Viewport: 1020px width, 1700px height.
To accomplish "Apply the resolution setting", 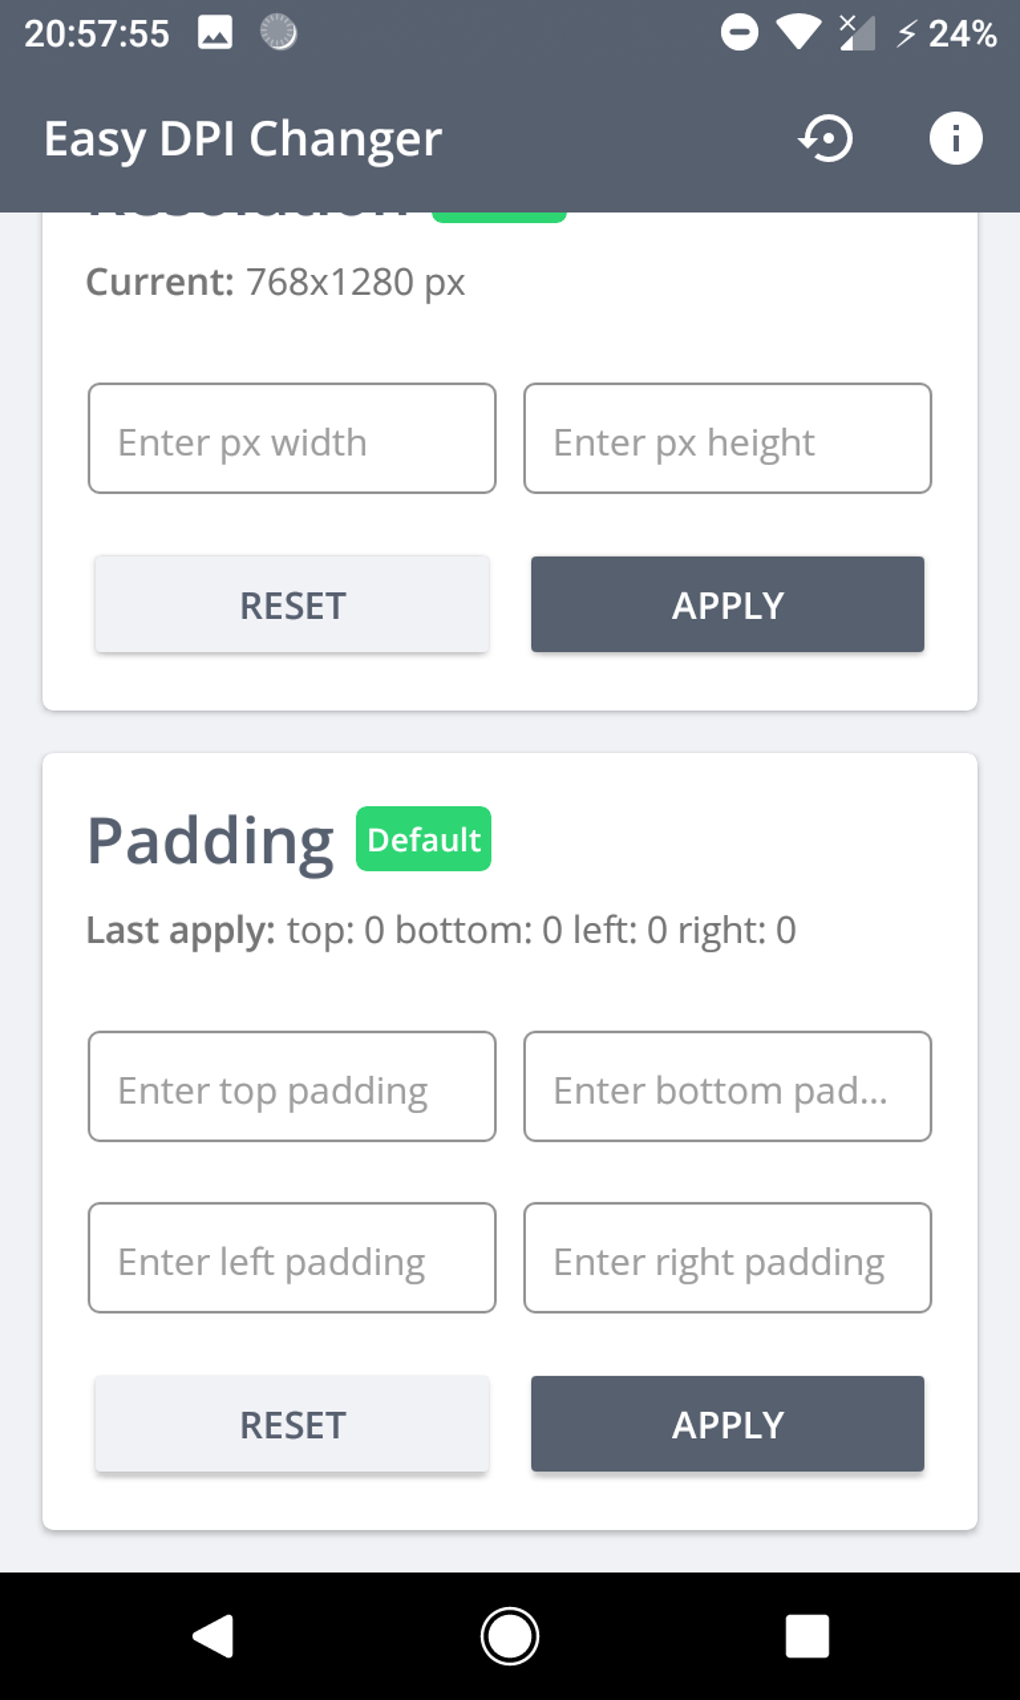I will (x=727, y=605).
